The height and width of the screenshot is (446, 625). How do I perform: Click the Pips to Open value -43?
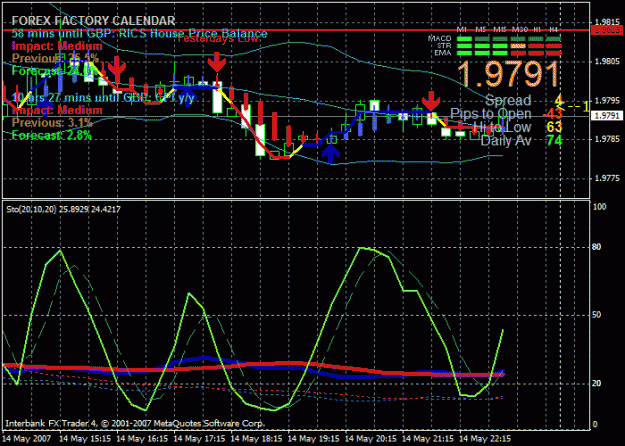tap(553, 114)
